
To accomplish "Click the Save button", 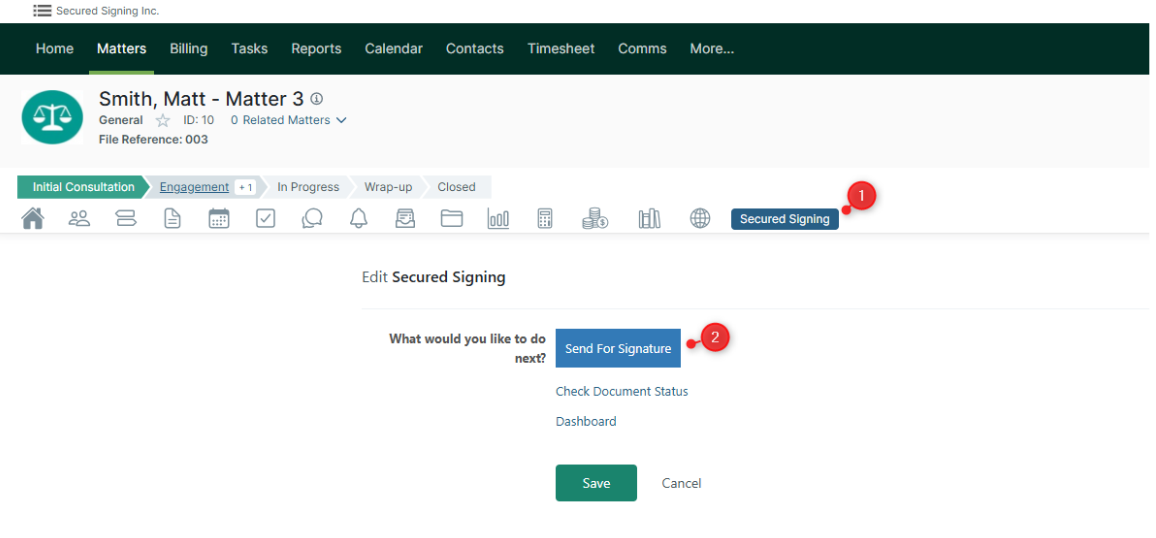I will tap(596, 483).
